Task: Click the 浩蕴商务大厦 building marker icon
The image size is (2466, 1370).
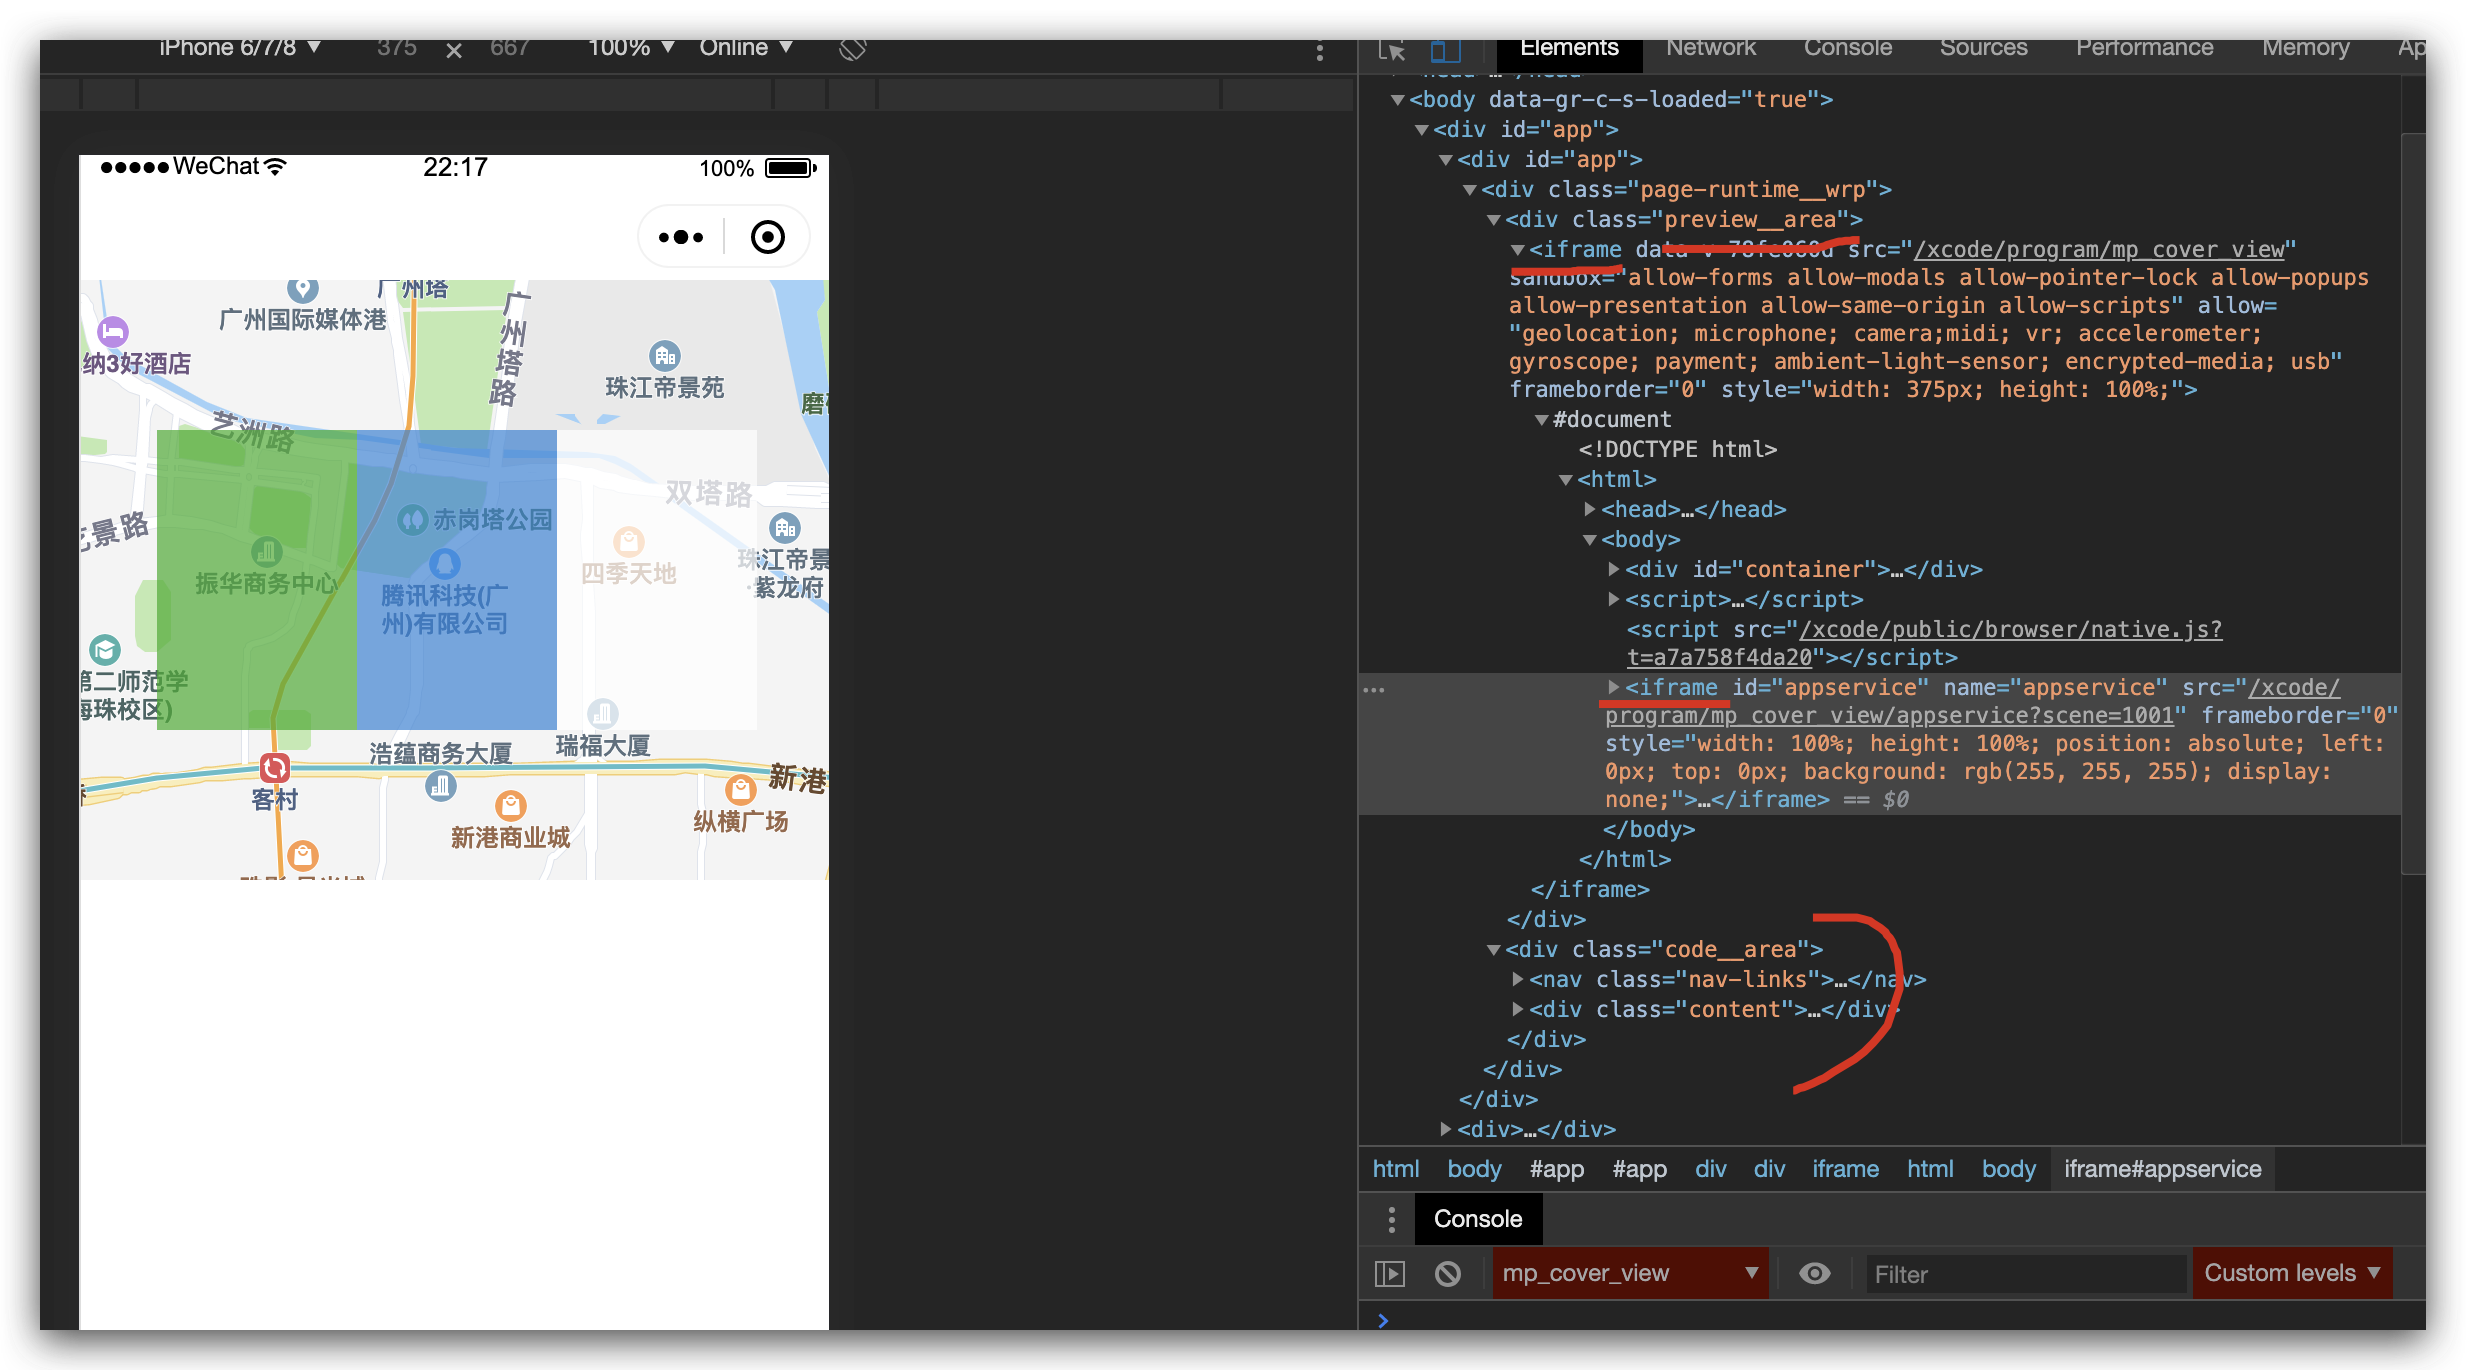Action: [x=440, y=786]
